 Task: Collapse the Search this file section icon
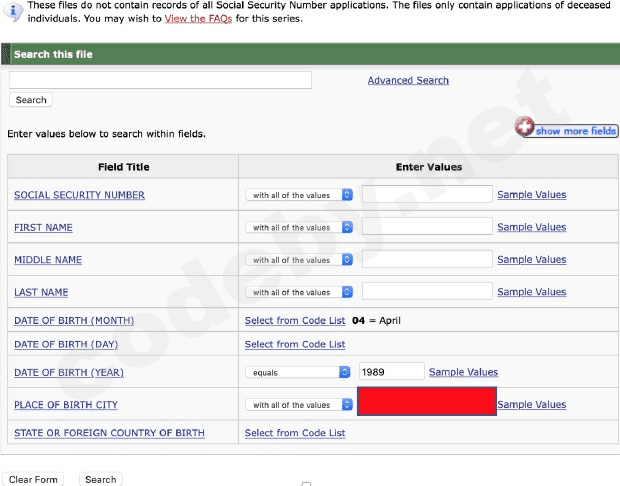pyautogui.click(x=8, y=54)
